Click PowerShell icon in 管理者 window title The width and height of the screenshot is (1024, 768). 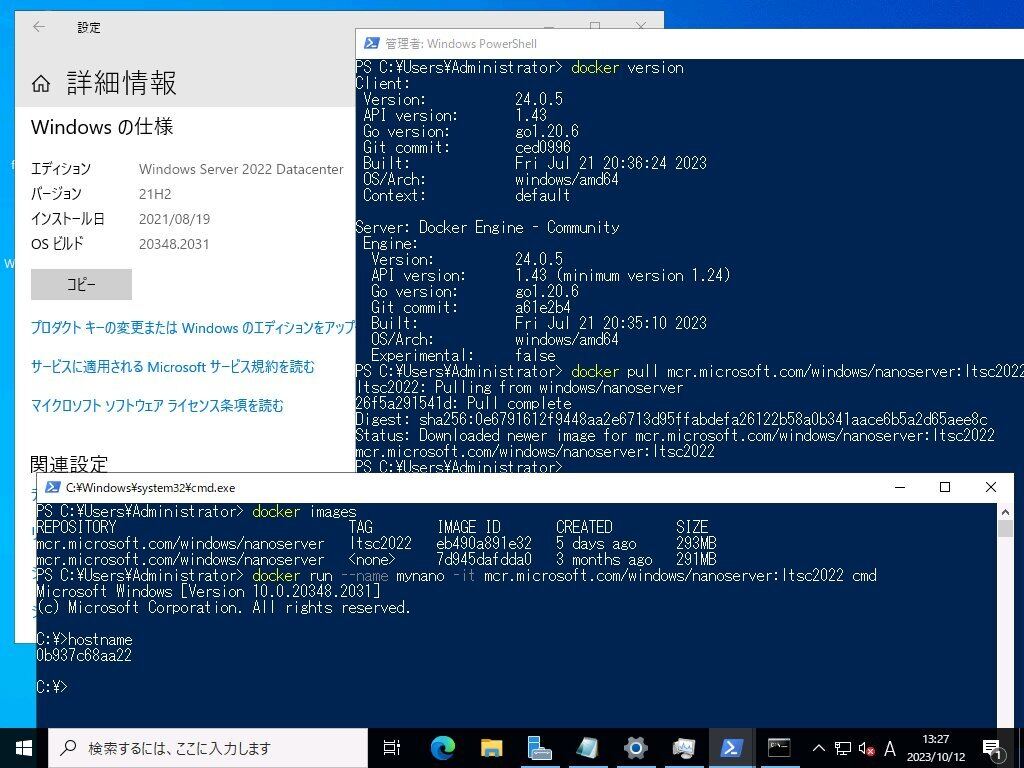pos(372,43)
